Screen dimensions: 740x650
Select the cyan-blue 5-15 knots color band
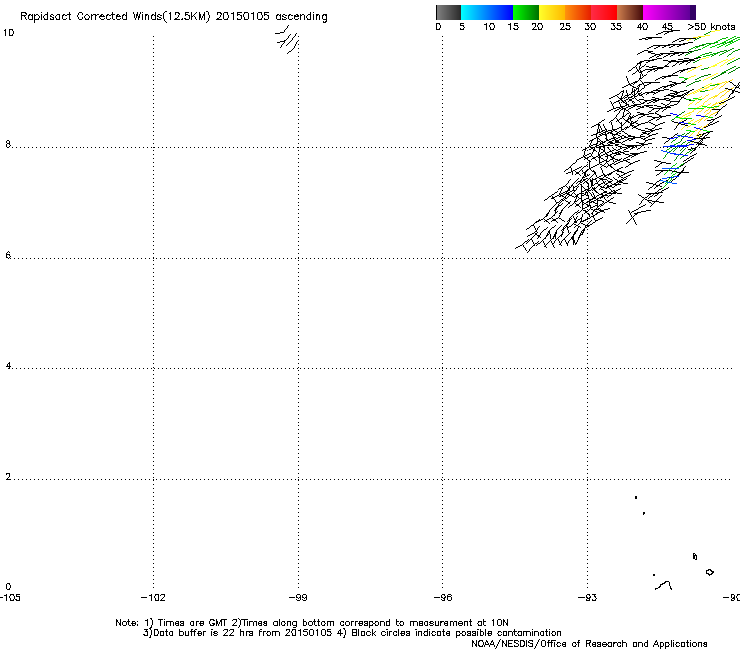tap(487, 12)
